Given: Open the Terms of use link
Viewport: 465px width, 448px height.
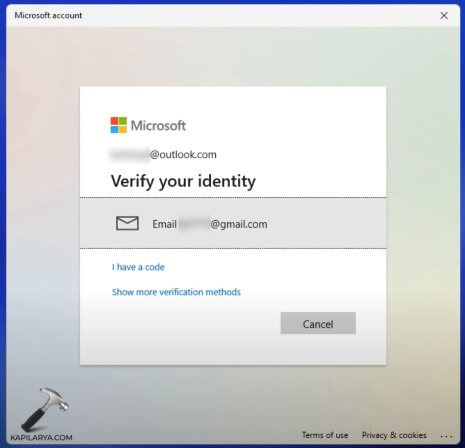Looking at the screenshot, I should click(x=325, y=435).
